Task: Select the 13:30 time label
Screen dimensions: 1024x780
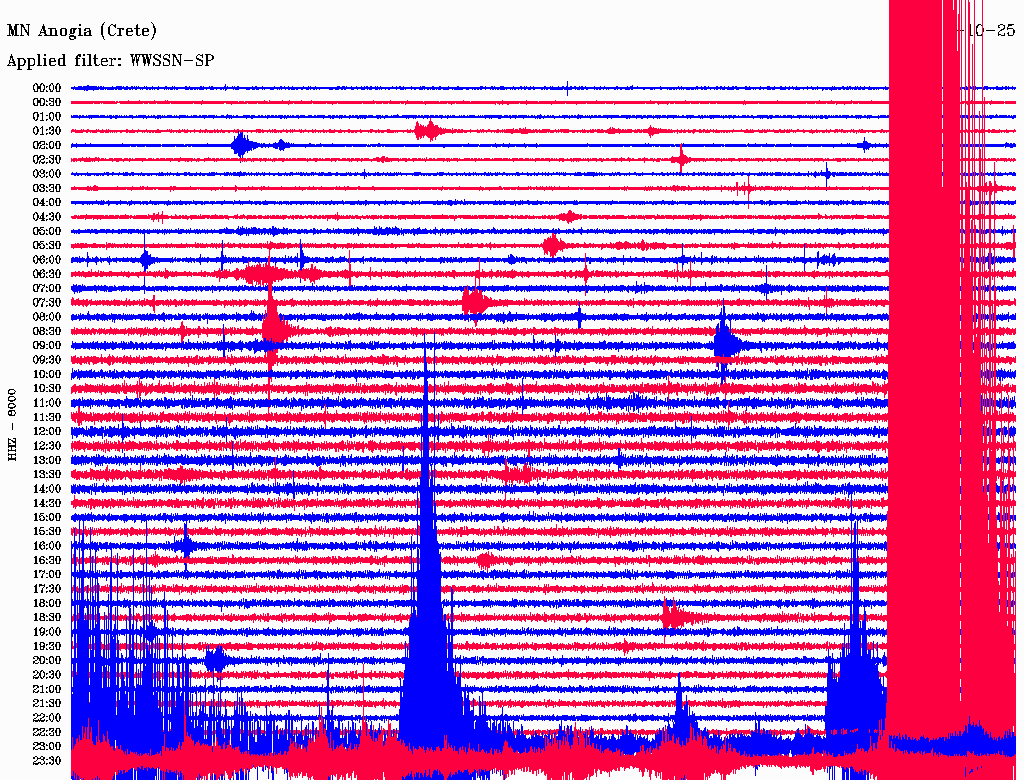Action: [x=47, y=474]
